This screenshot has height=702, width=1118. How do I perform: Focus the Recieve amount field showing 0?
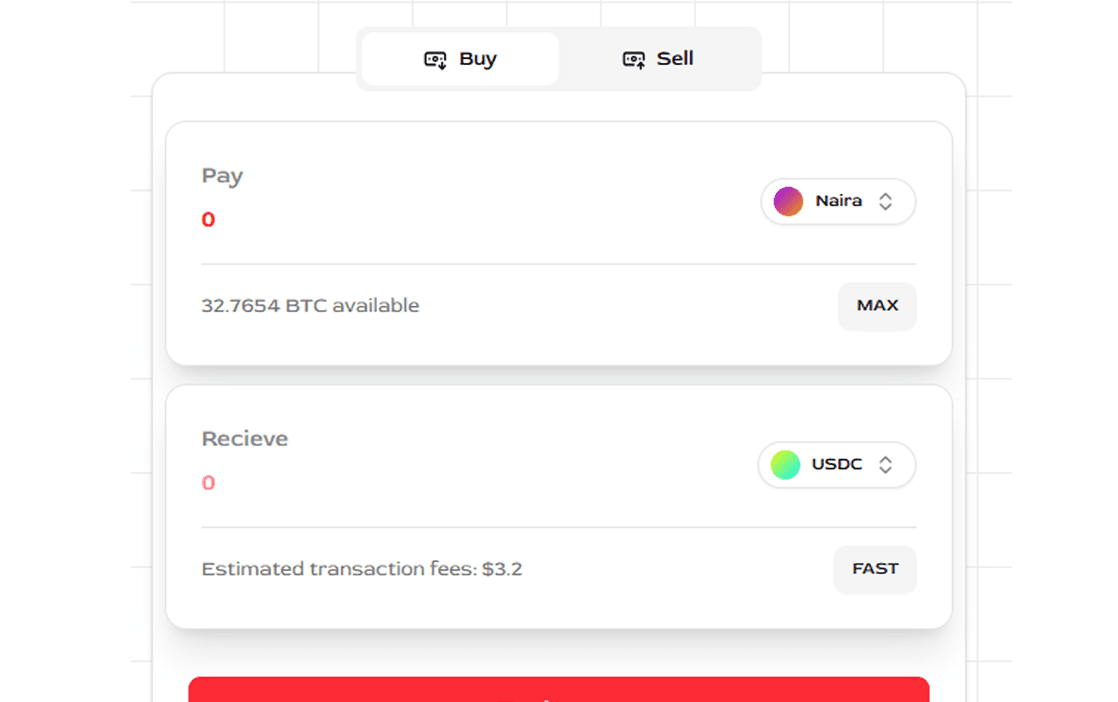[208, 483]
